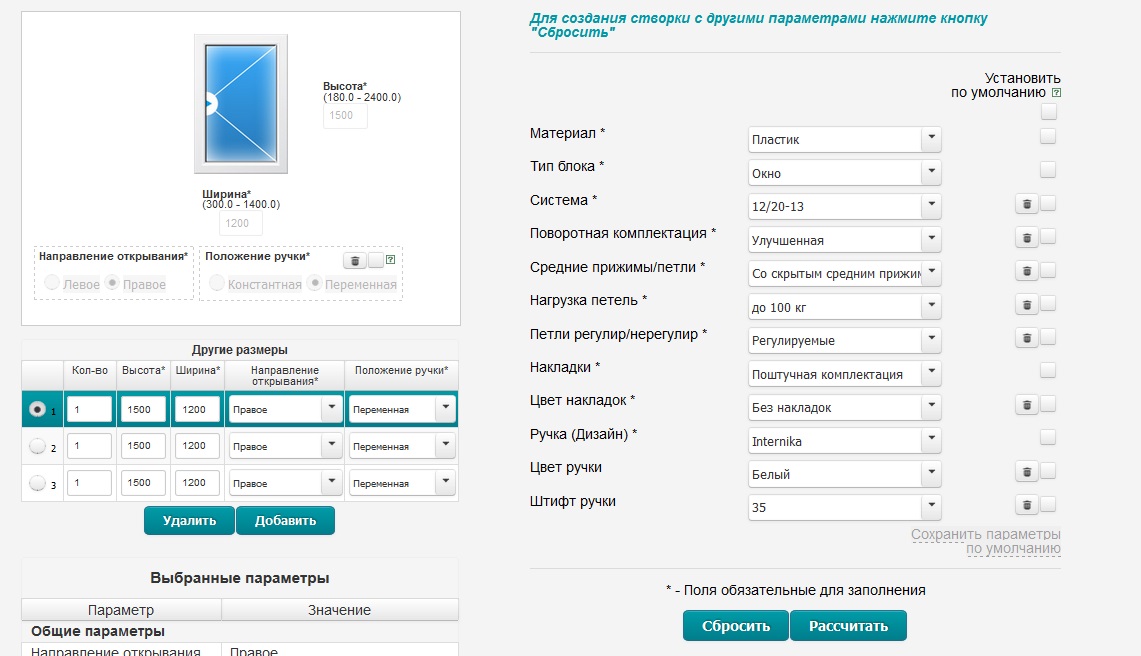Click green help icon near Установить по умолчанию

point(1056,93)
